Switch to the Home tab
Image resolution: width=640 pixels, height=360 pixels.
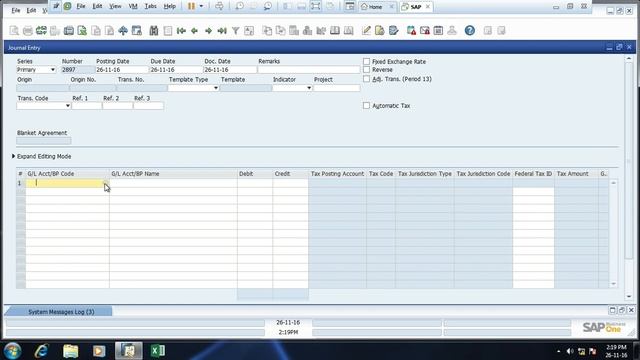[x=376, y=7]
